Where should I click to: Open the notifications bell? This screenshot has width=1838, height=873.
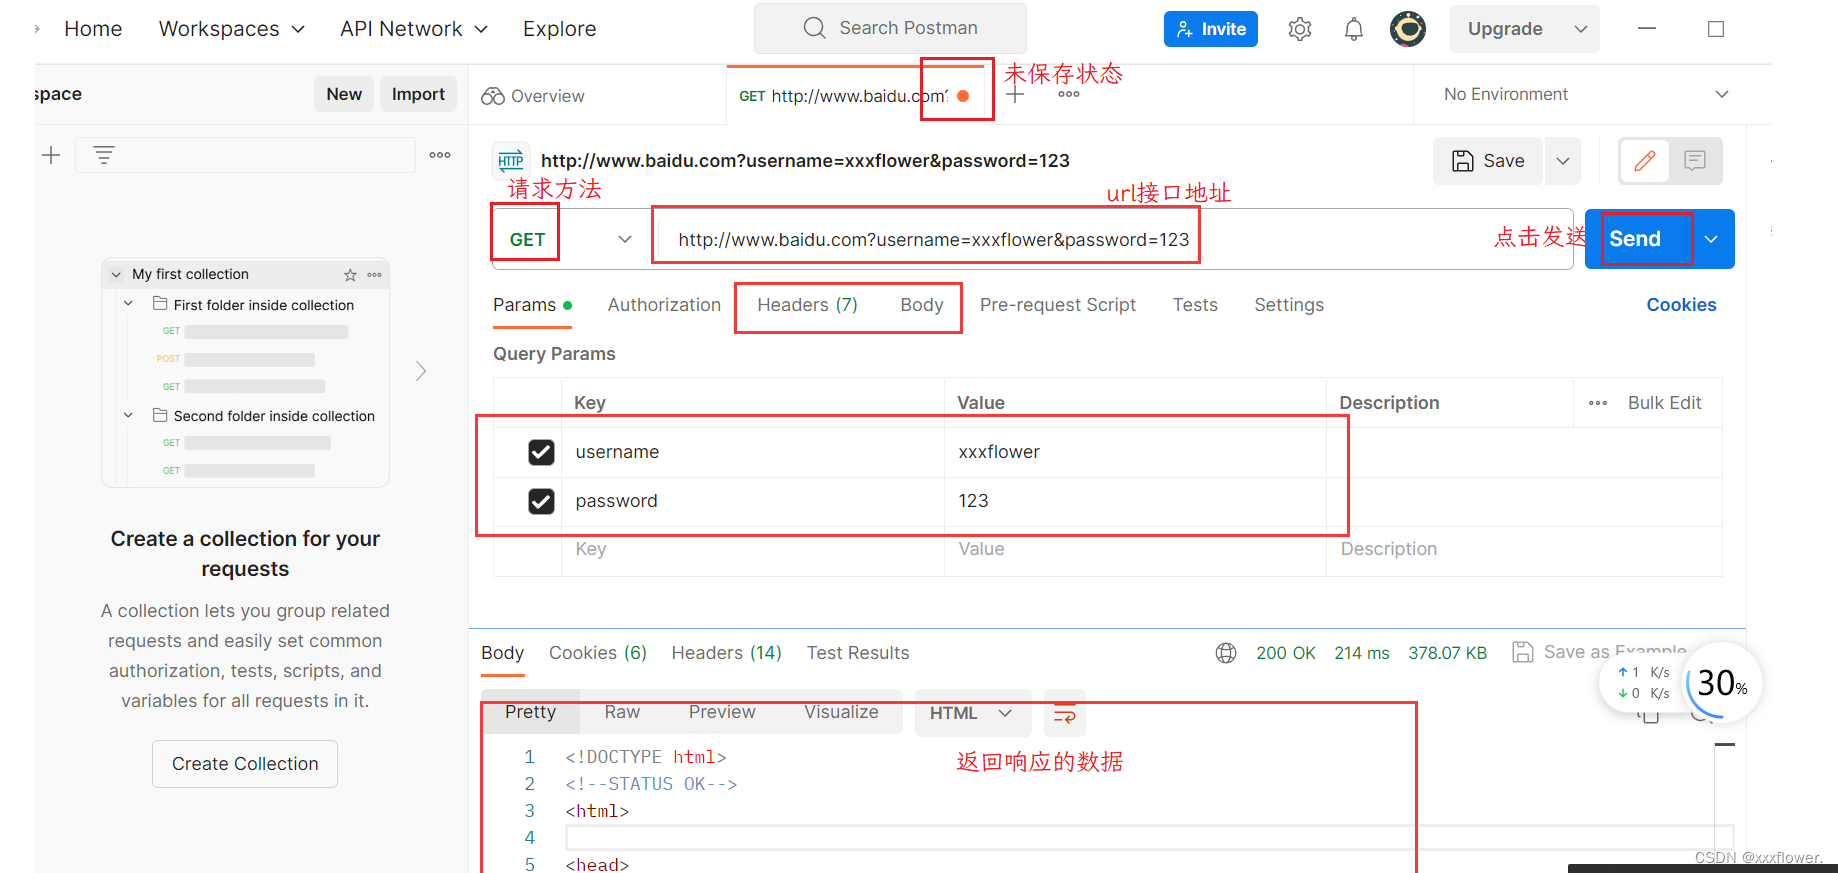(x=1354, y=29)
